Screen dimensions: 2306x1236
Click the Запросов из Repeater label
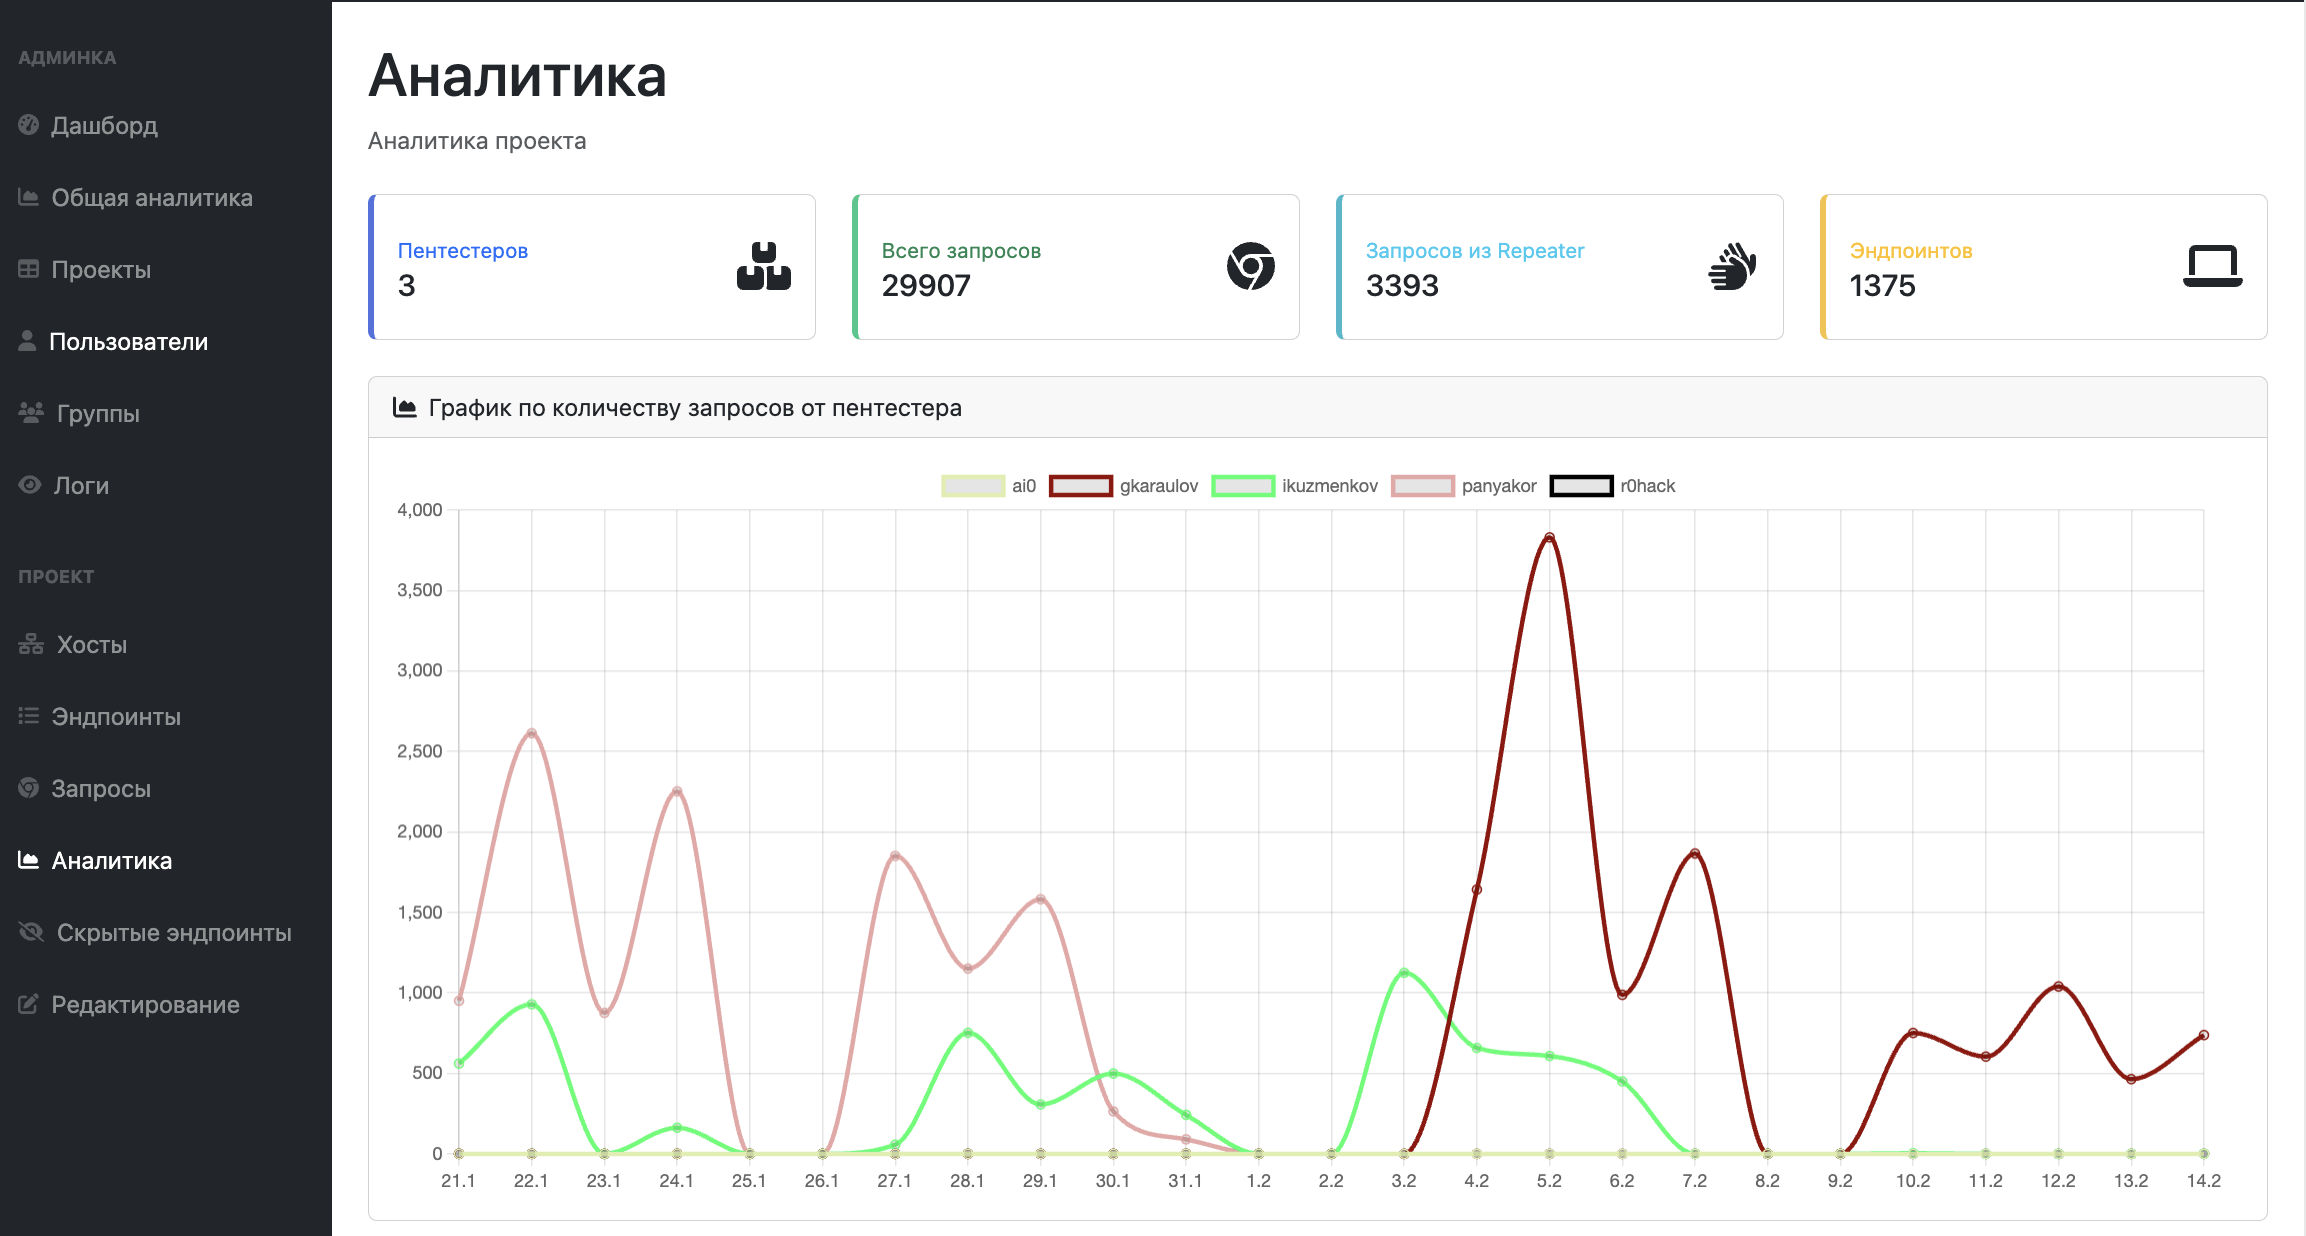pyautogui.click(x=1475, y=250)
